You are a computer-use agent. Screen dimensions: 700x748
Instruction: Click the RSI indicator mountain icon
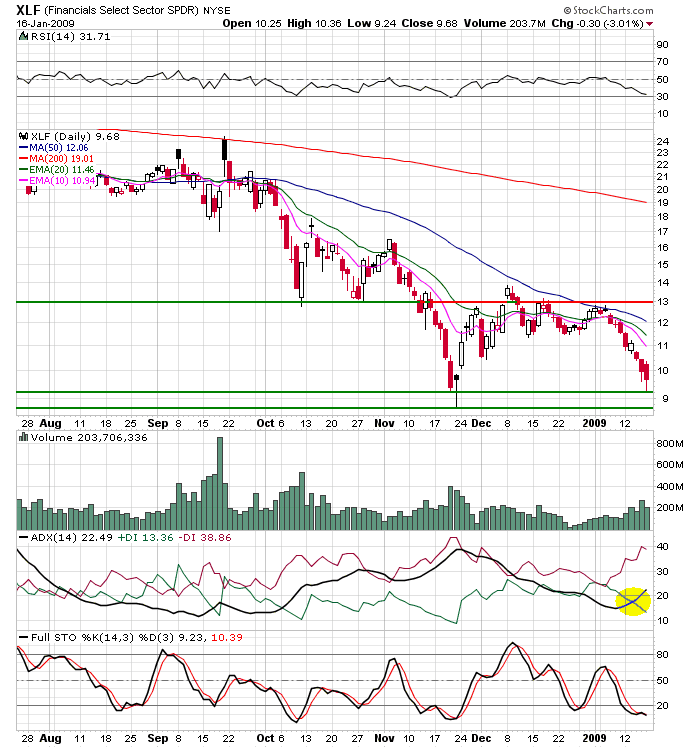pyautogui.click(x=23, y=36)
